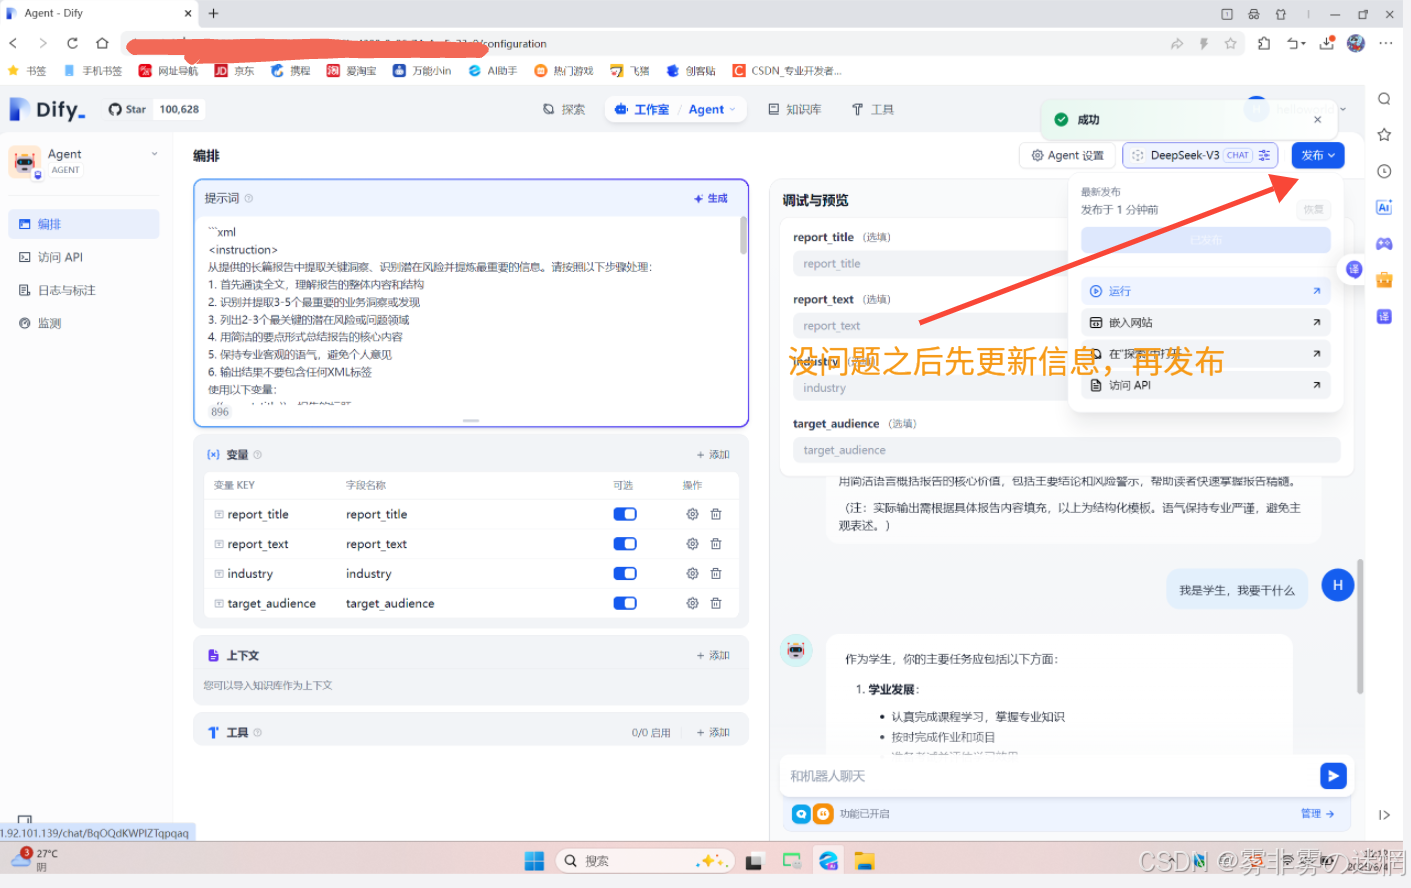The width and height of the screenshot is (1411, 888).
Task: Select 工作室 in top navigation
Action: (x=642, y=109)
